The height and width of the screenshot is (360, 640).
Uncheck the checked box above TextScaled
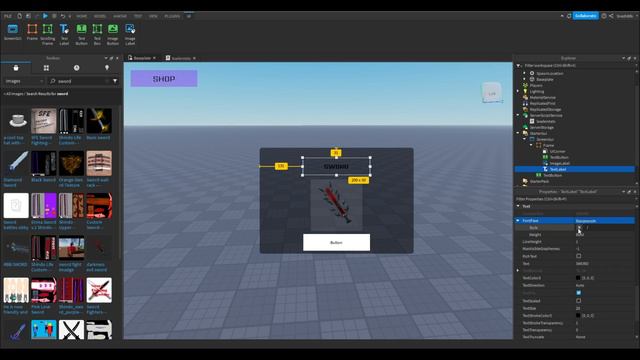[579, 293]
